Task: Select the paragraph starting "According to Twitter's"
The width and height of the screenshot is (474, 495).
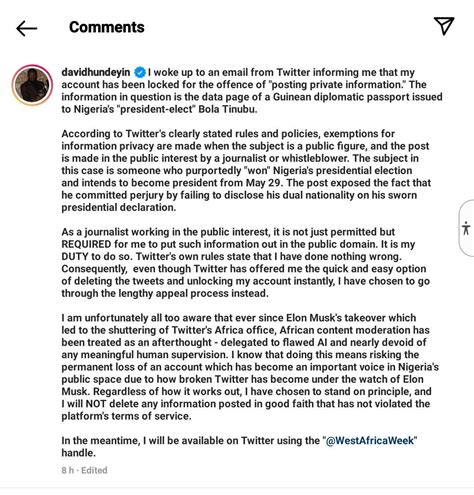Action: tap(246, 170)
